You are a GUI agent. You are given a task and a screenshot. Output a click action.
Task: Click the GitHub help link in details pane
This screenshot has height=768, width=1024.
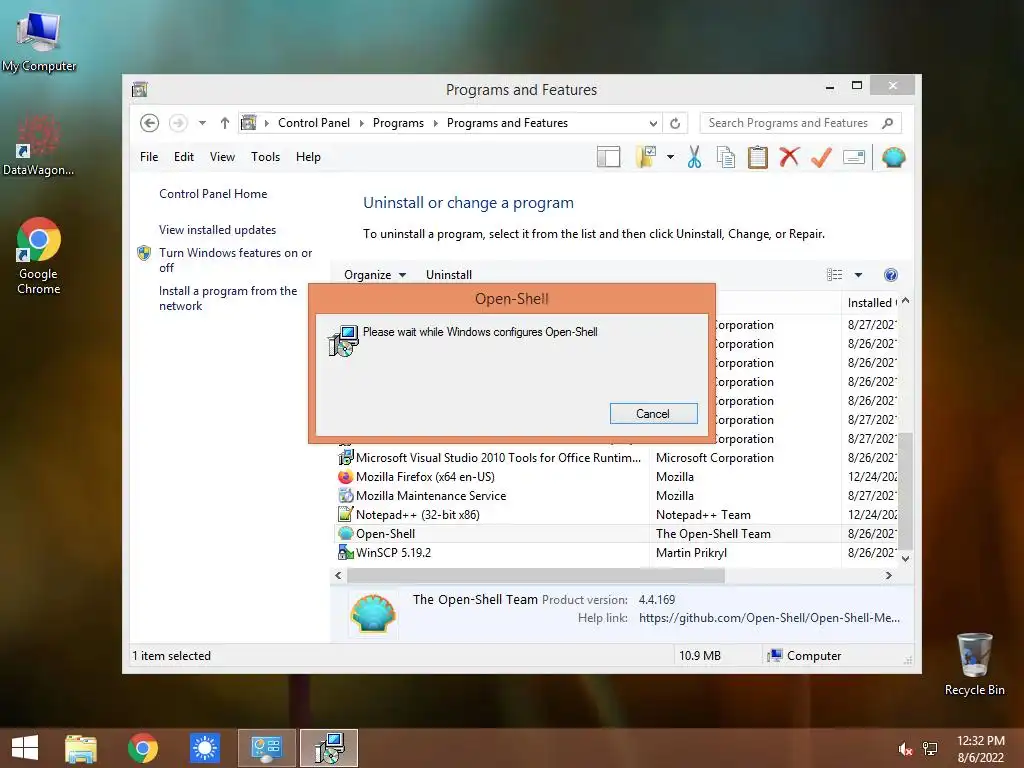769,618
